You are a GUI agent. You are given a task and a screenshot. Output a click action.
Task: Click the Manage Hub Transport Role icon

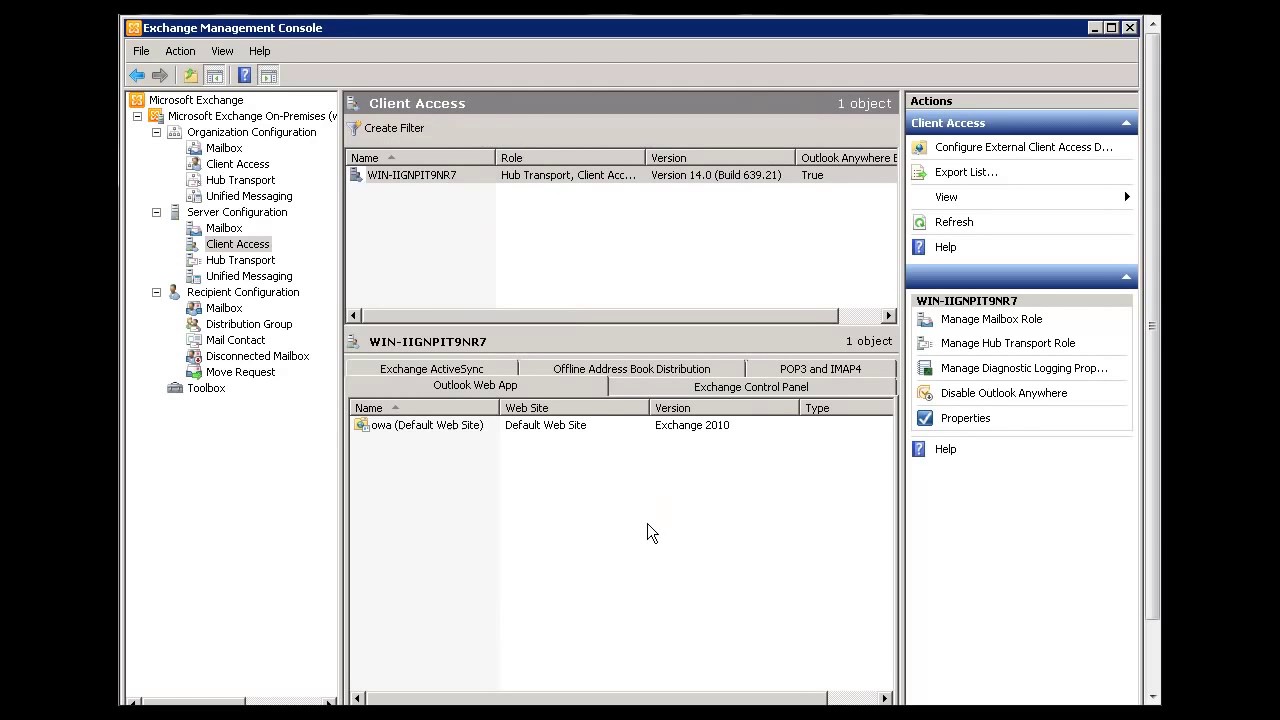pos(925,343)
